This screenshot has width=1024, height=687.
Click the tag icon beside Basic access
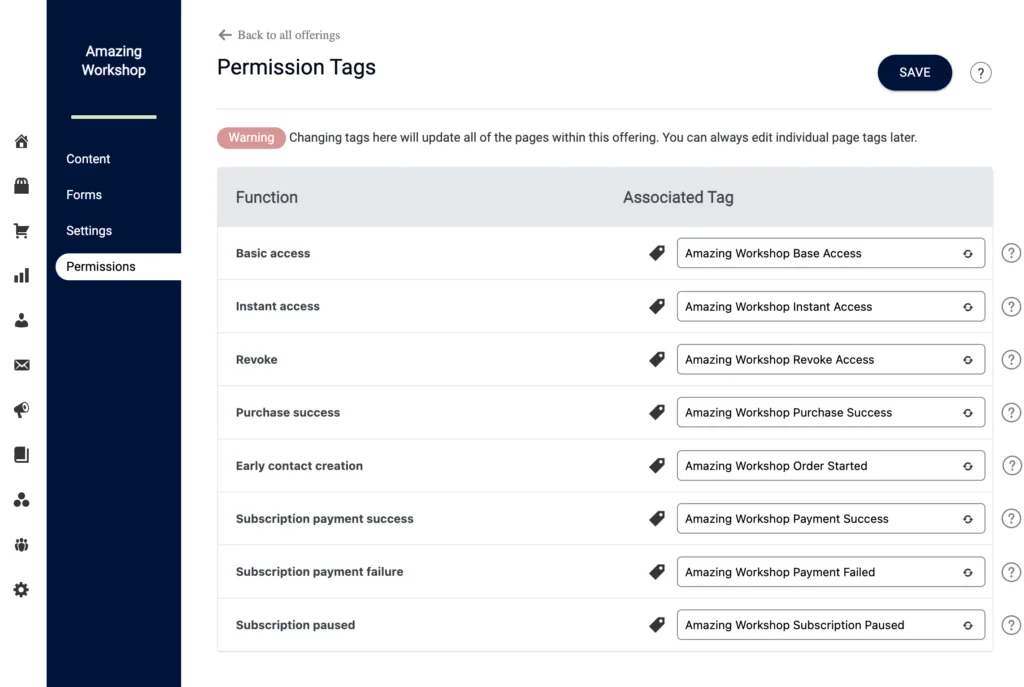pyautogui.click(x=657, y=253)
